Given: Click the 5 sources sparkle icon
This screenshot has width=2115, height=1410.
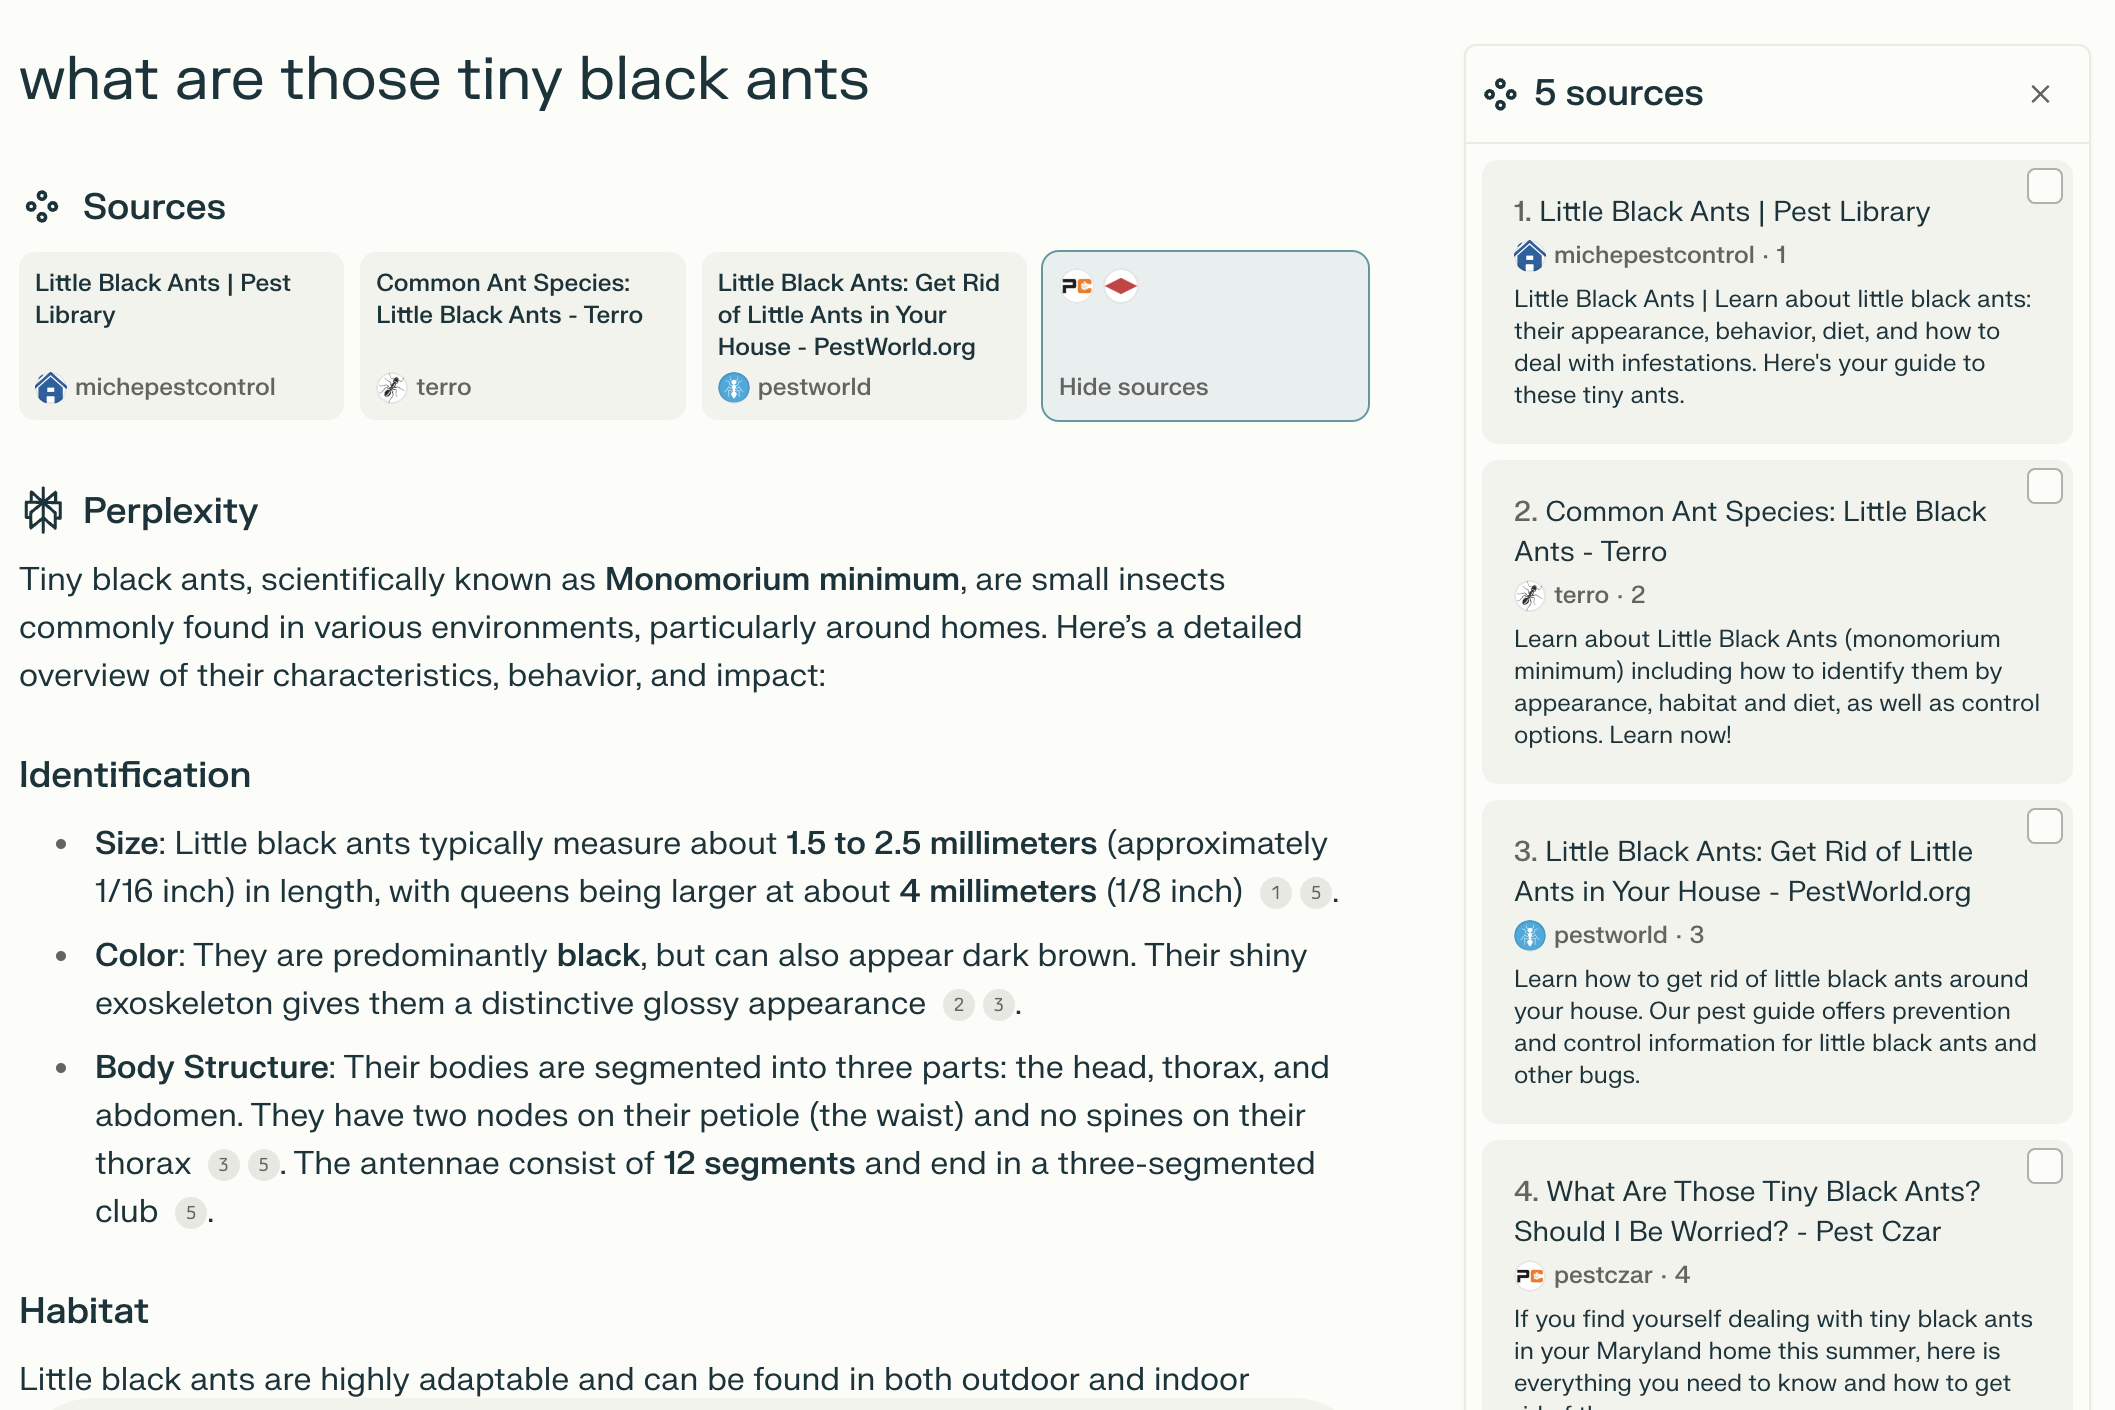Looking at the screenshot, I should pos(1501,93).
